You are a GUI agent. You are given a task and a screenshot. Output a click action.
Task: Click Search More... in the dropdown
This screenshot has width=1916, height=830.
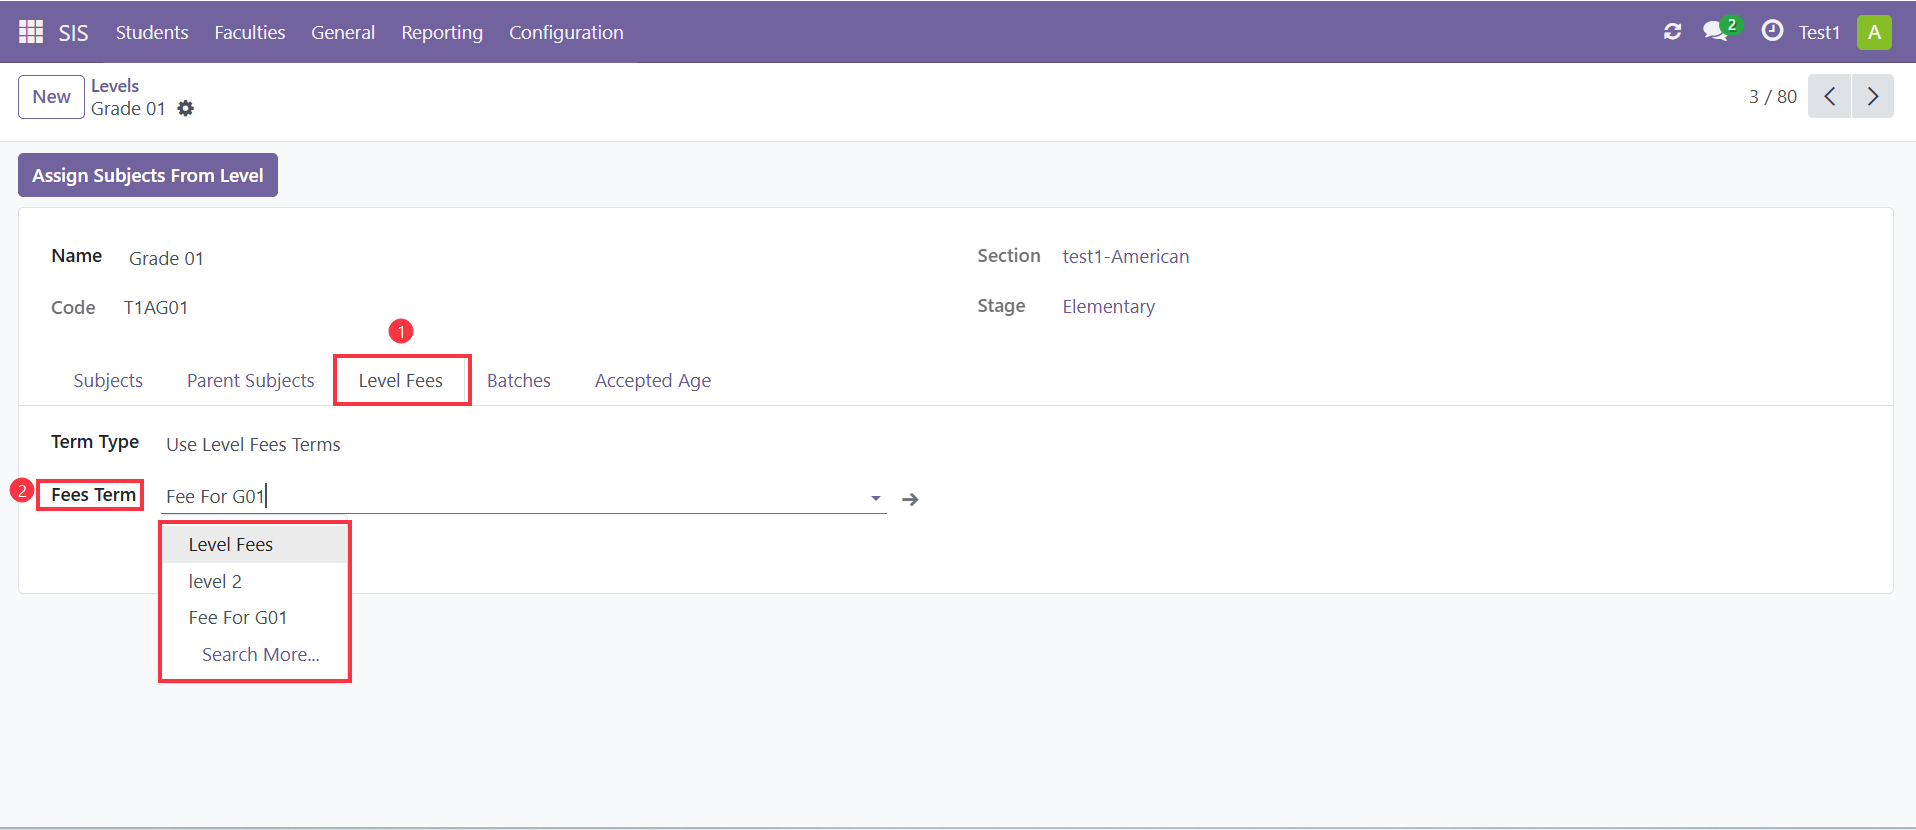pyautogui.click(x=260, y=654)
